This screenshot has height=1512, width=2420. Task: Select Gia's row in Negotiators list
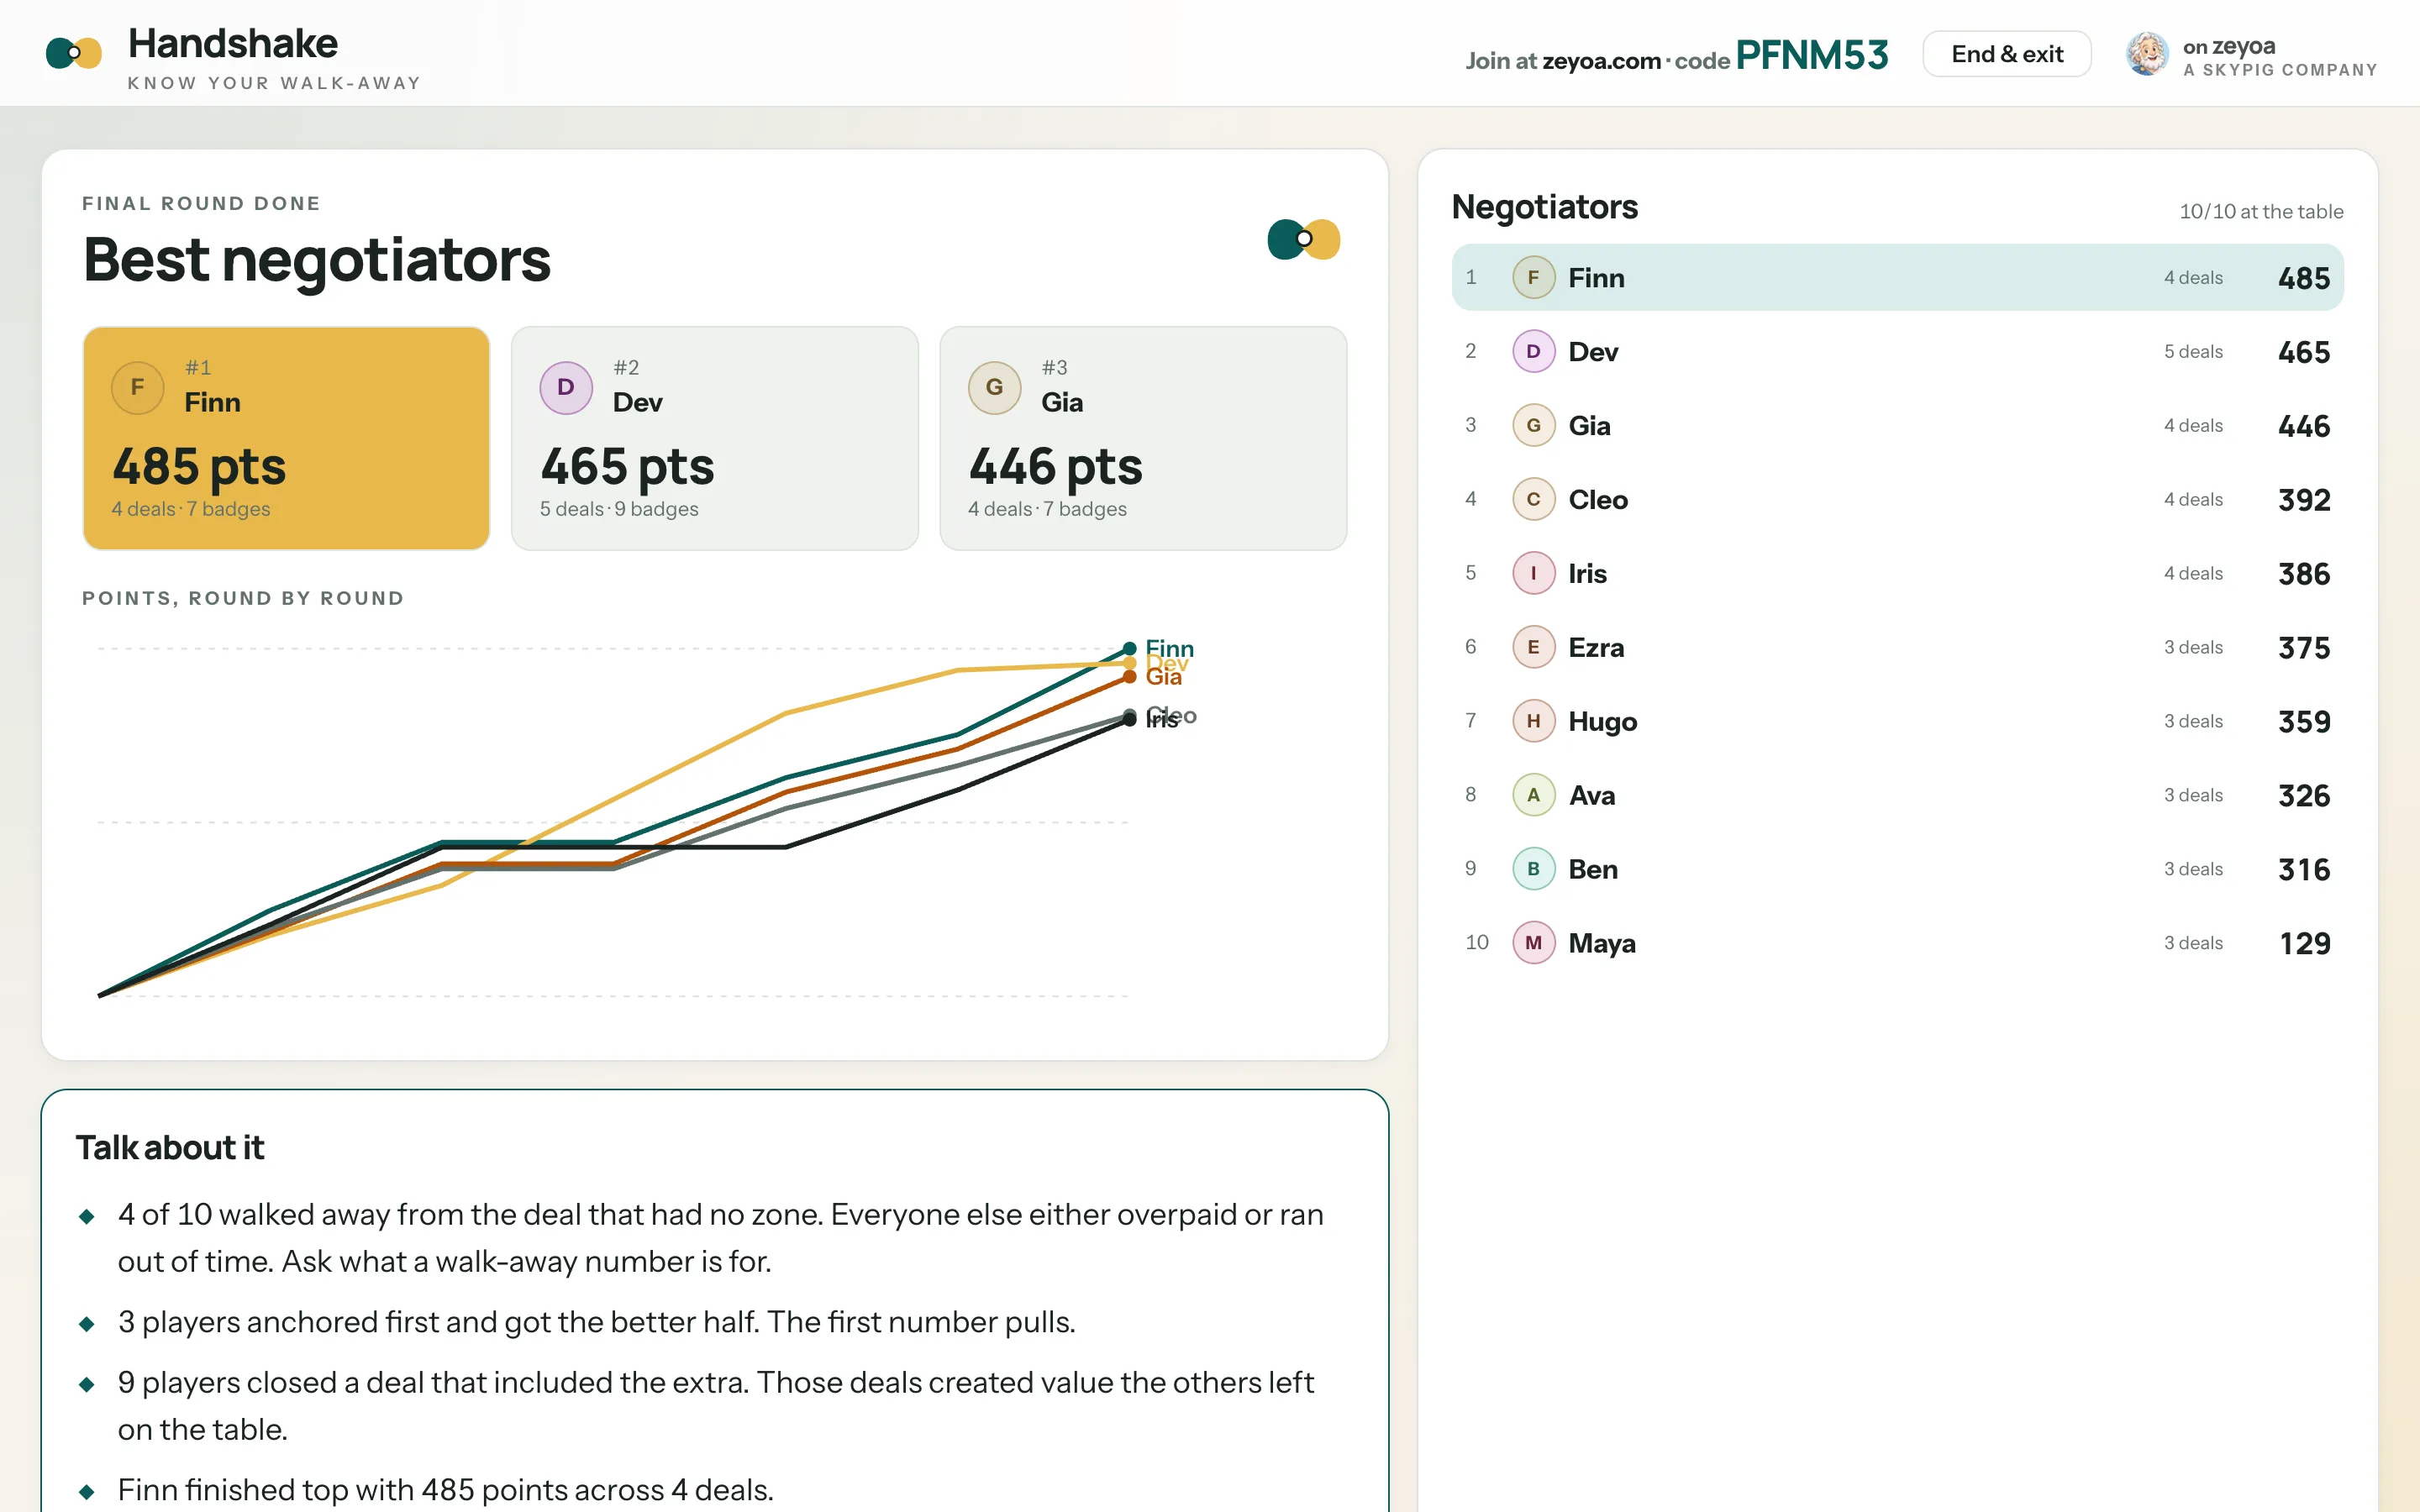1897,425
